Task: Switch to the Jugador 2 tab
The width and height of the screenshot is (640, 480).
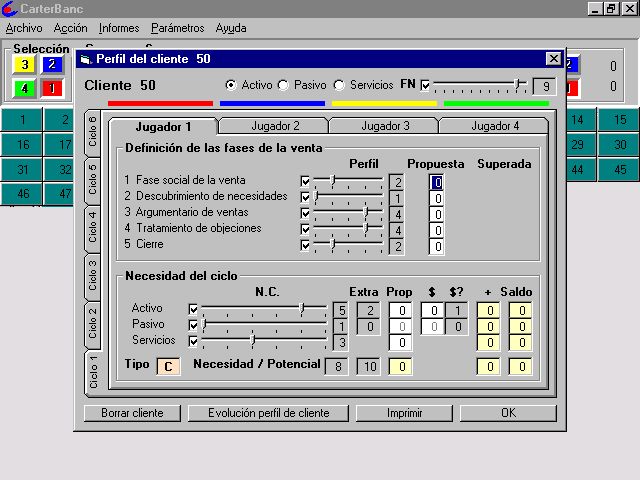Action: (x=275, y=126)
